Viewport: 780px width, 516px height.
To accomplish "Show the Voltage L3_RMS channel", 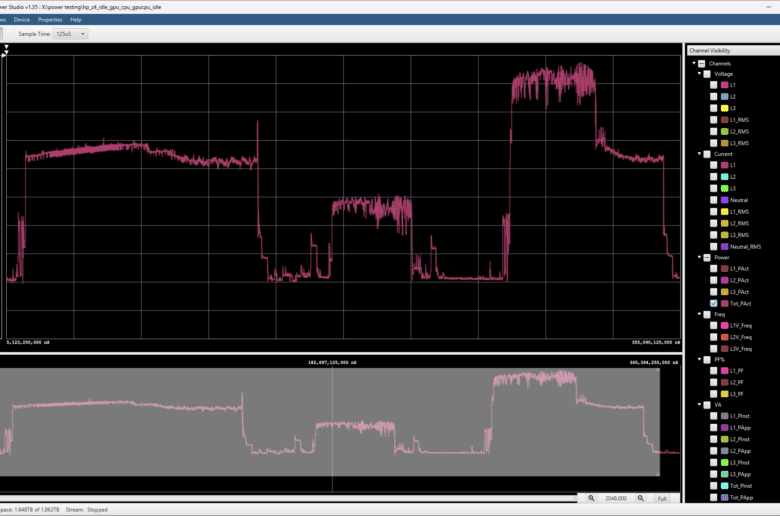I will click(714, 143).
